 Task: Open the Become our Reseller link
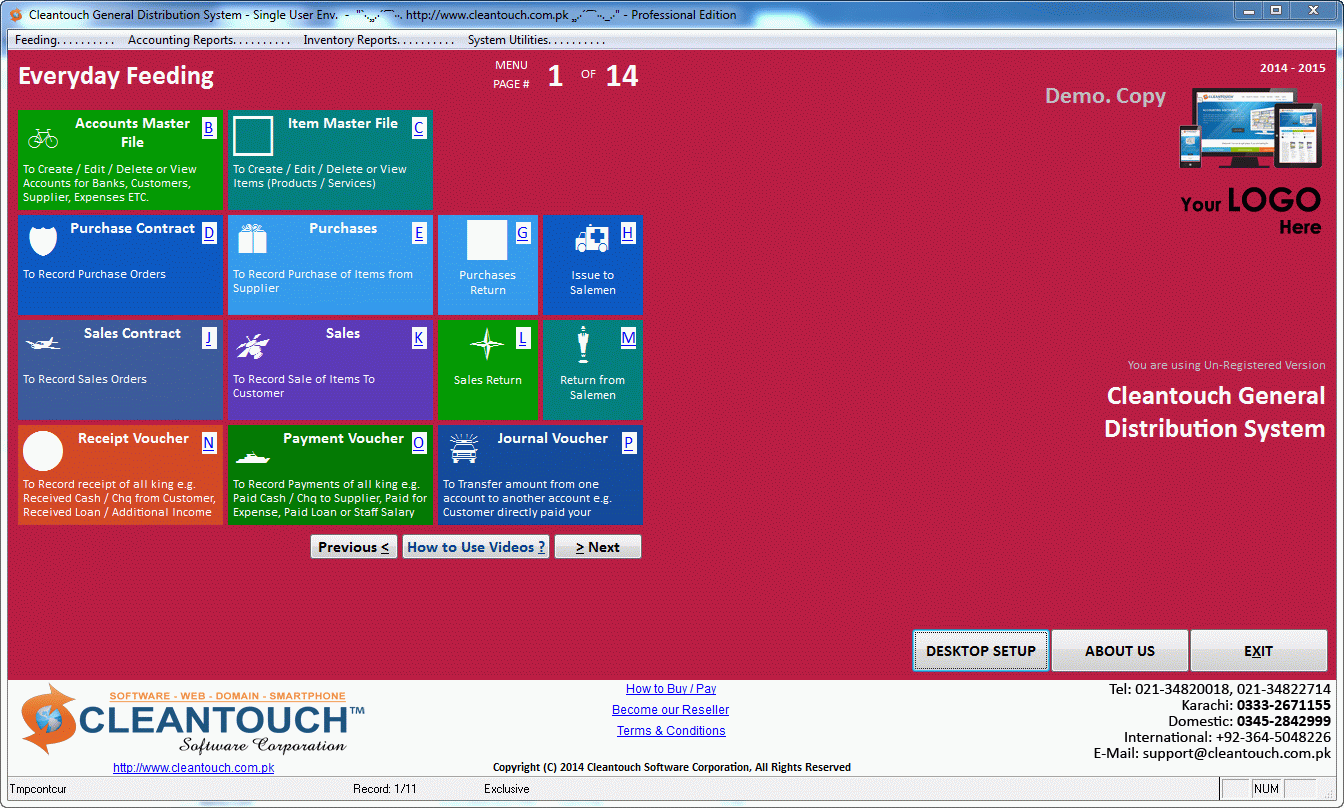click(671, 710)
